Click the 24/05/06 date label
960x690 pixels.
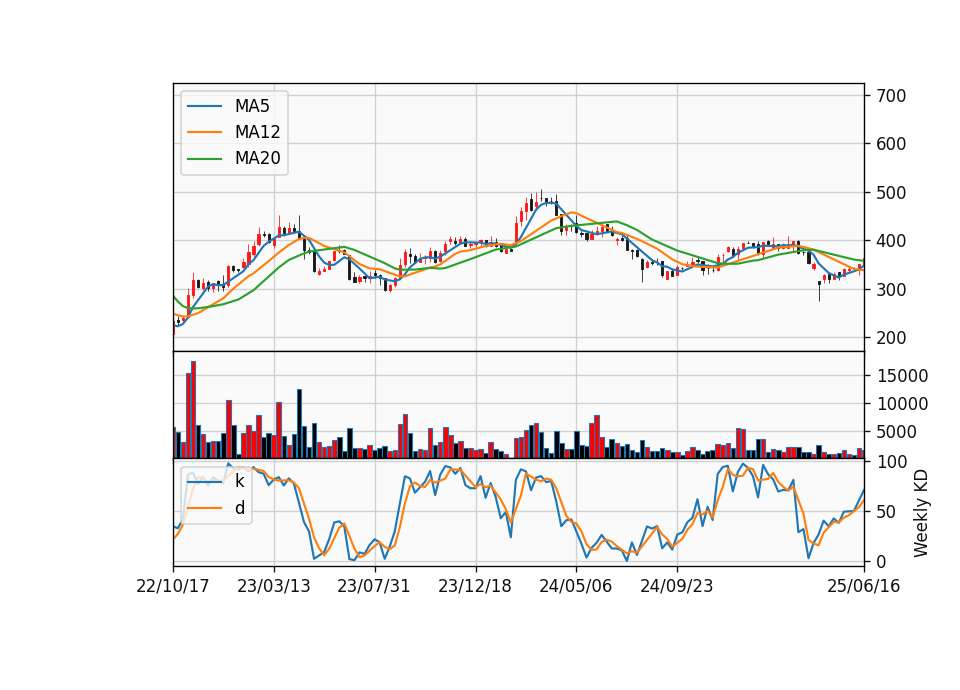tap(576, 586)
